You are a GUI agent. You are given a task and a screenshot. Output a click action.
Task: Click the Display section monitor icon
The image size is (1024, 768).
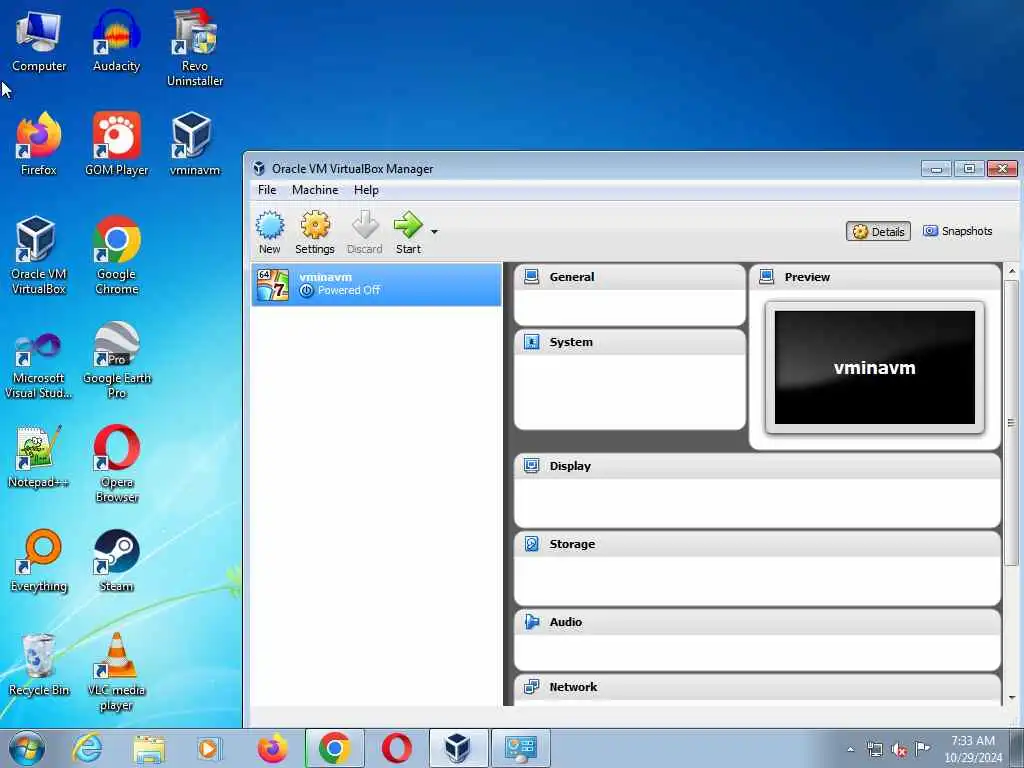(x=532, y=466)
